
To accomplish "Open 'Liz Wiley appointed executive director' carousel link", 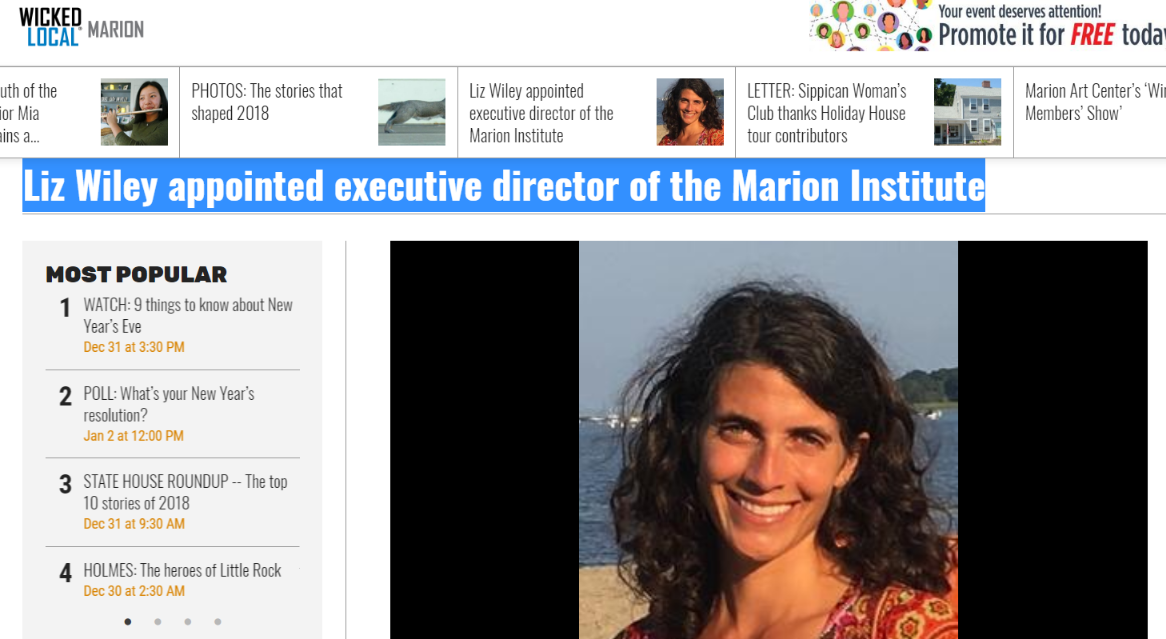I will coord(541,113).
